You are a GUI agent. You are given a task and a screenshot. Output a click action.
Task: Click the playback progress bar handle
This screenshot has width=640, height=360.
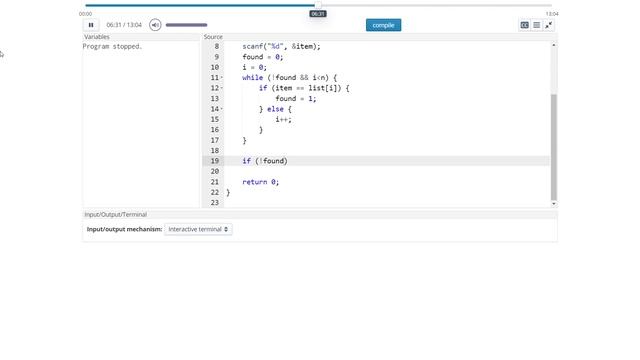tap(318, 5)
